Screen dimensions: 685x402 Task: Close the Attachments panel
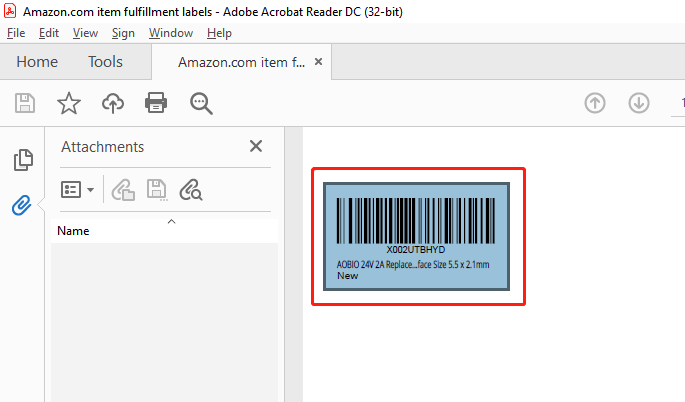(256, 146)
